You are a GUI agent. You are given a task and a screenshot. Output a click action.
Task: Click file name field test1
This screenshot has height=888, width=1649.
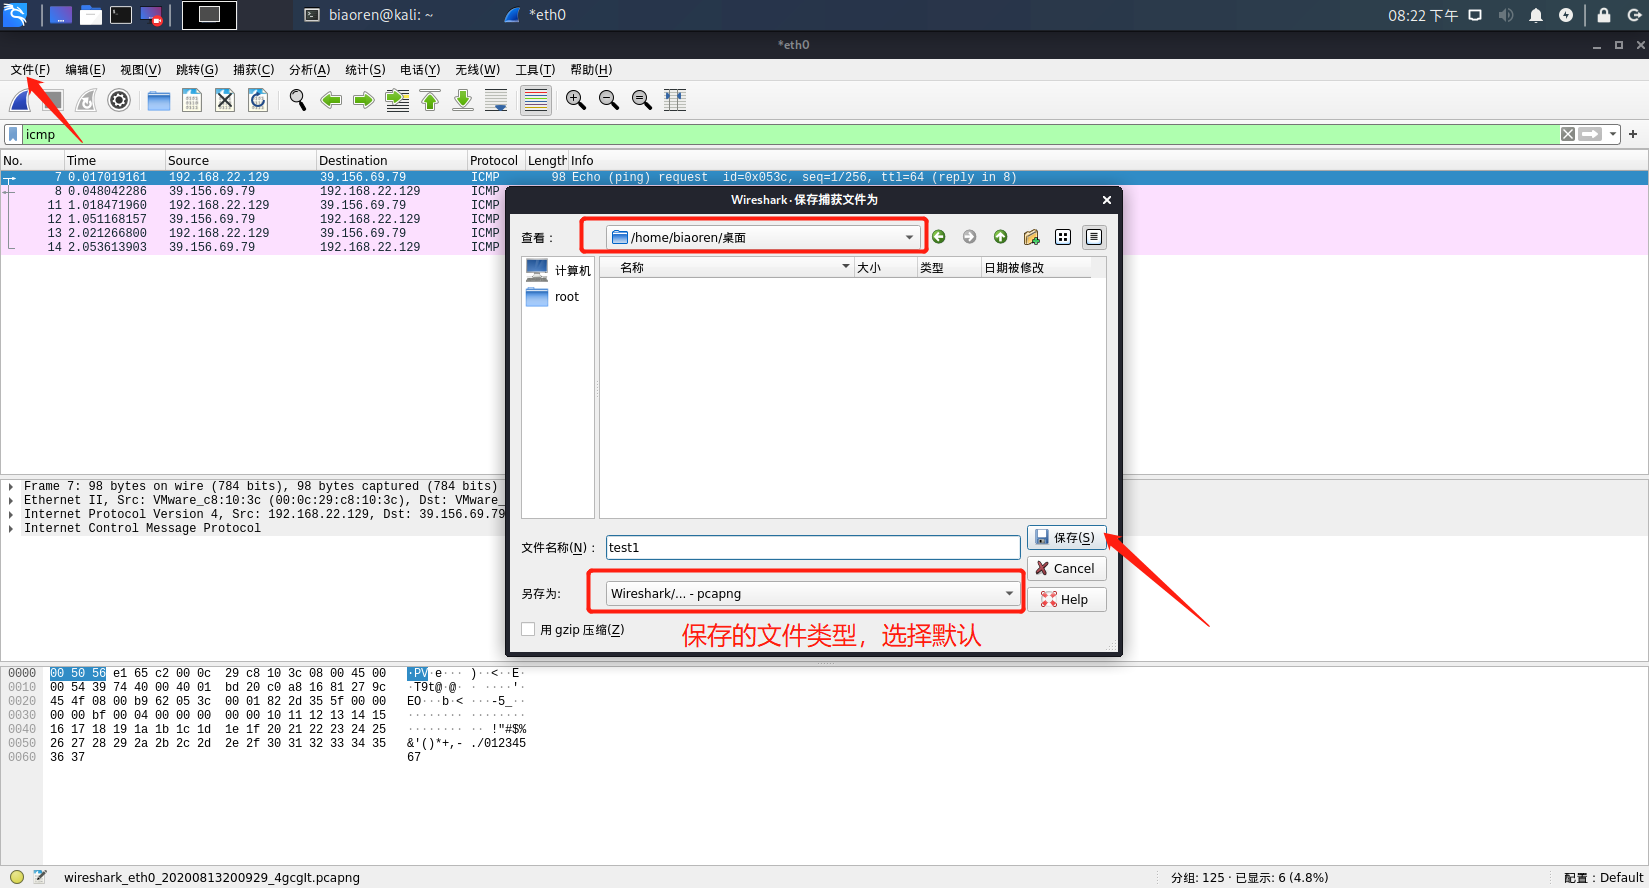tap(813, 547)
